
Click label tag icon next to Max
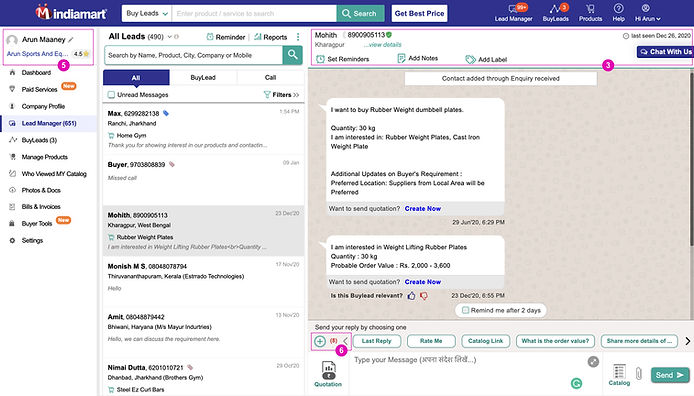[x=166, y=113]
